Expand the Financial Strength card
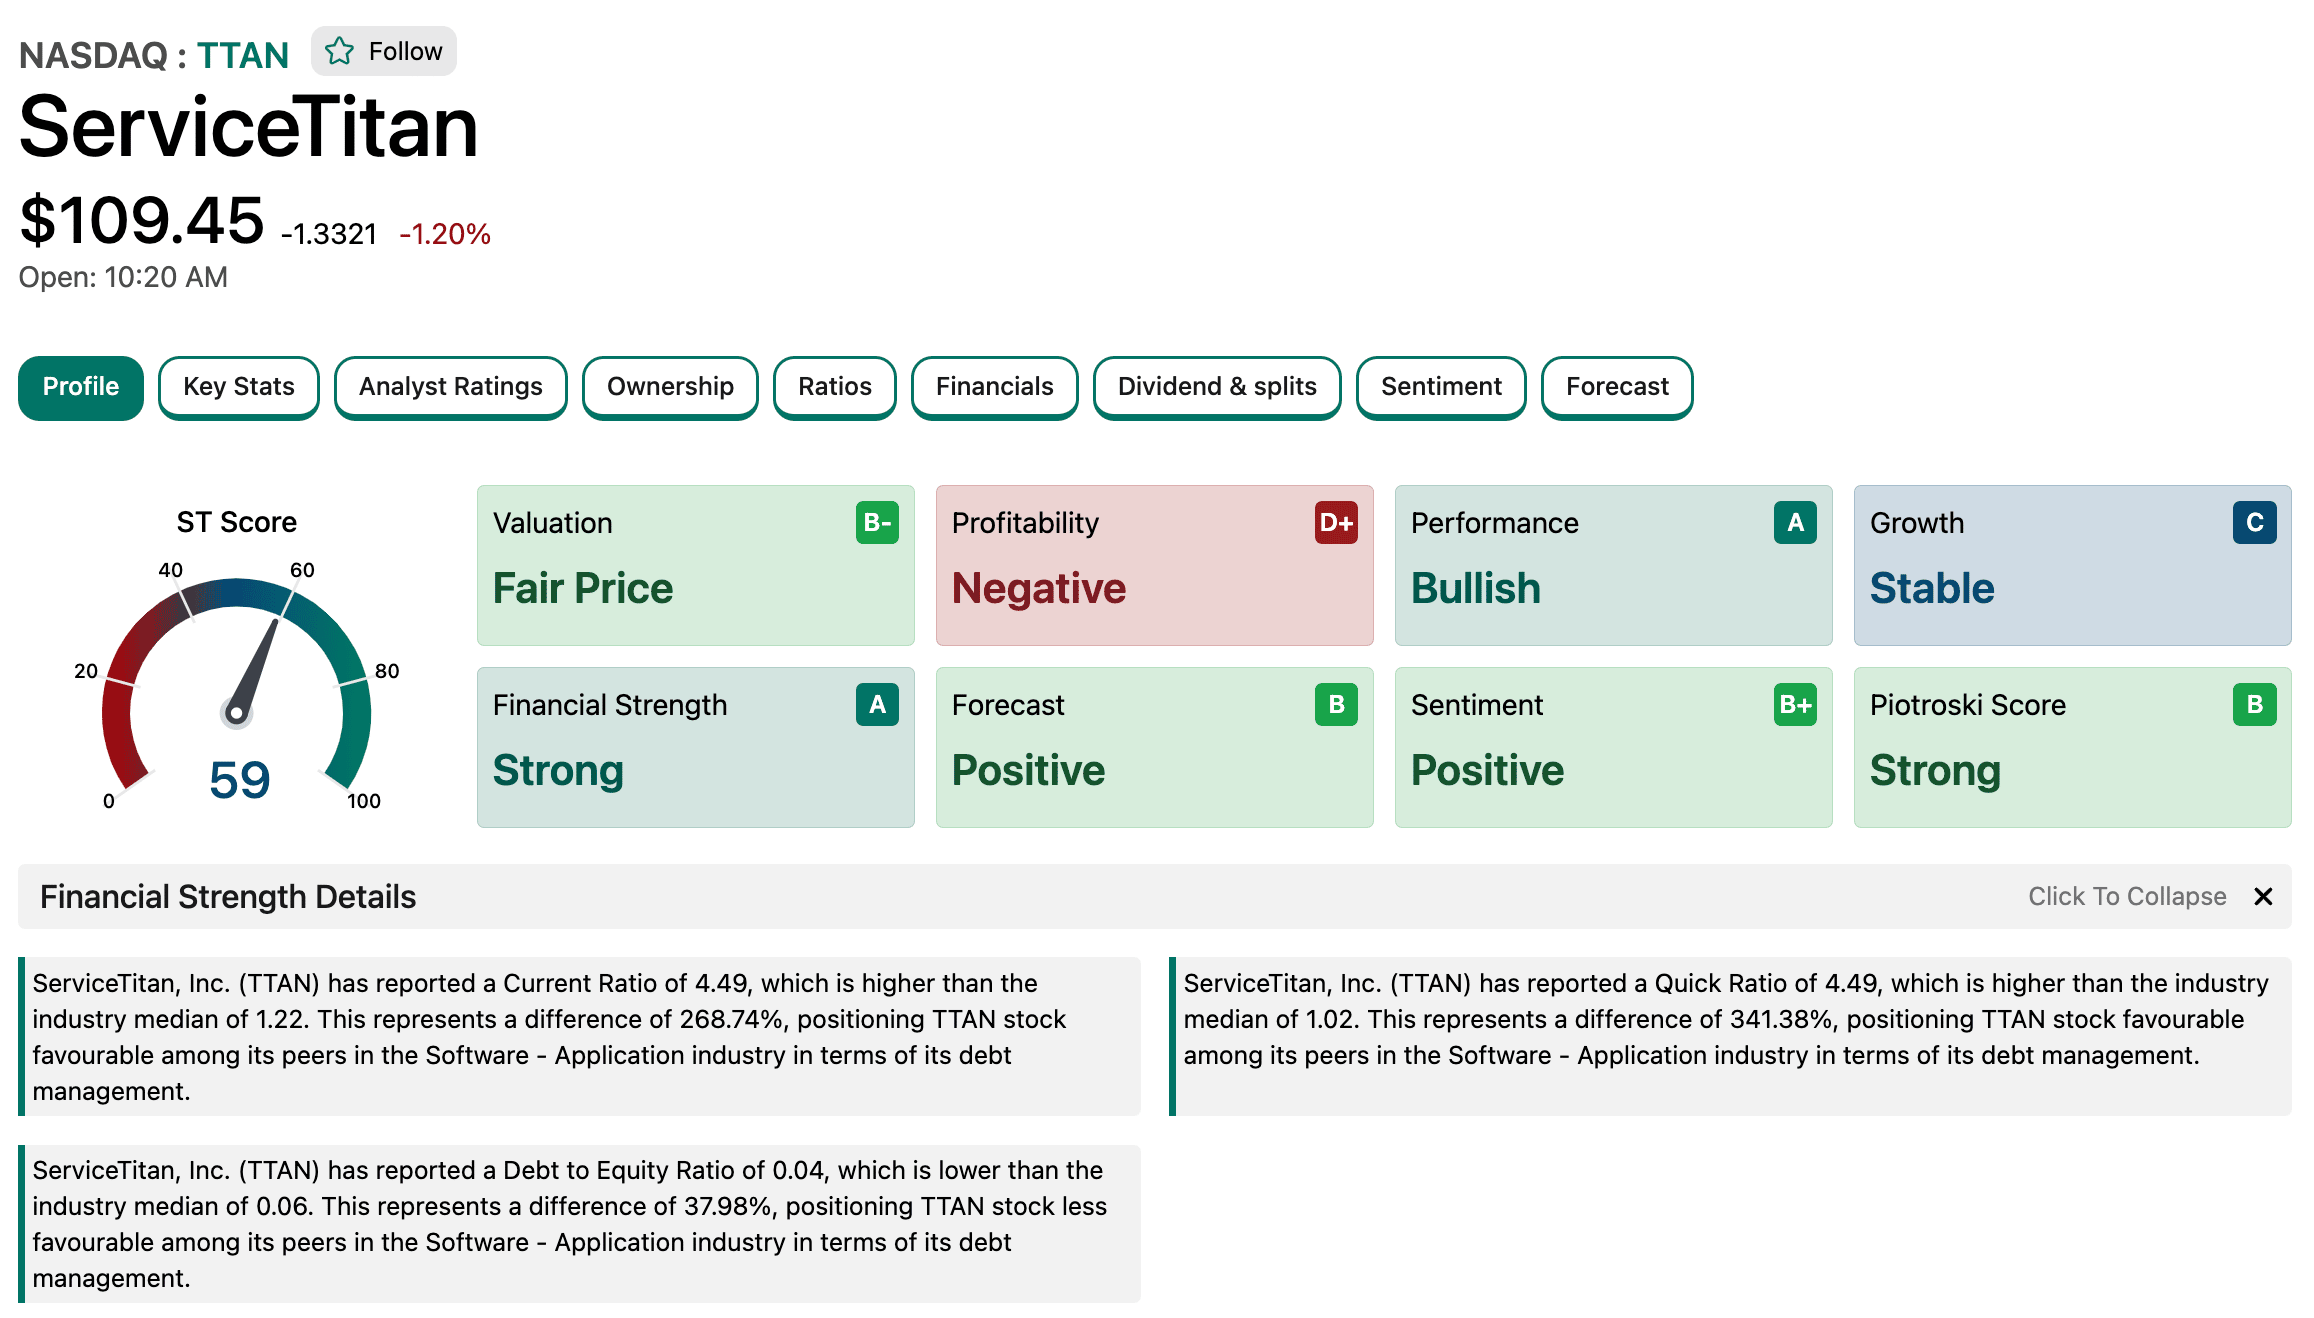 coord(695,747)
